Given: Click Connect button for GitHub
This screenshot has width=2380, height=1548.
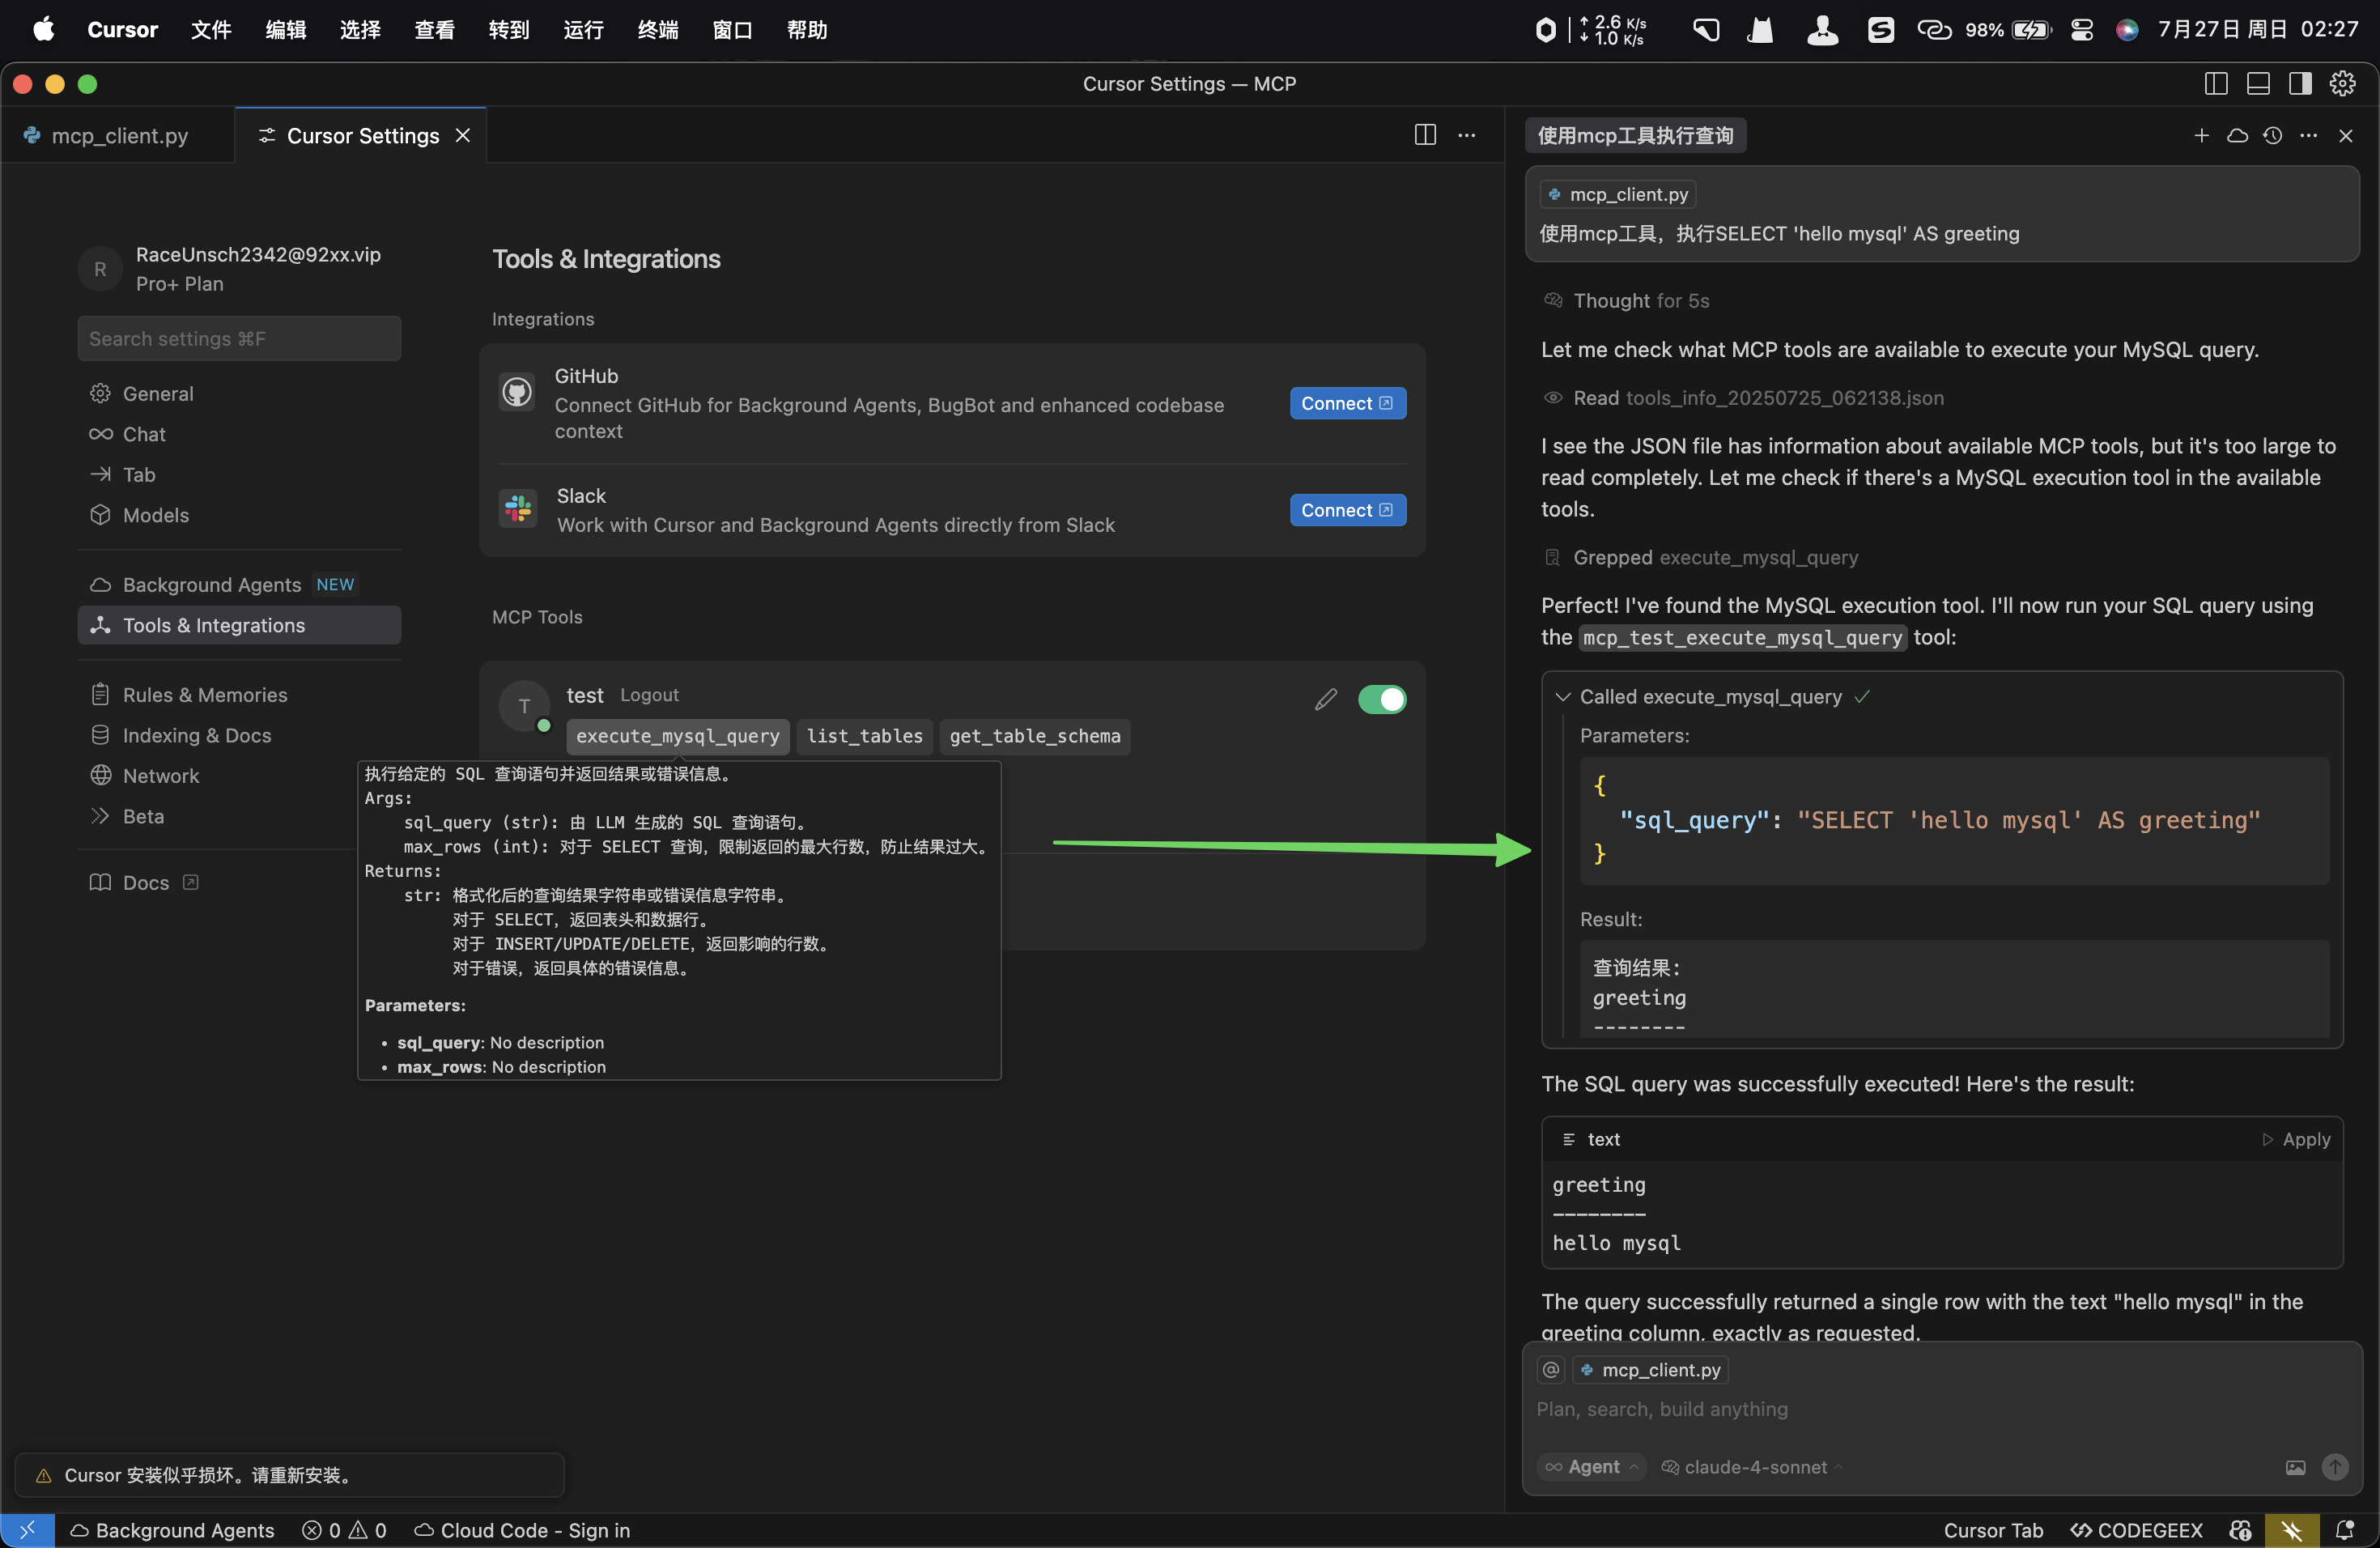Looking at the screenshot, I should coord(1346,403).
